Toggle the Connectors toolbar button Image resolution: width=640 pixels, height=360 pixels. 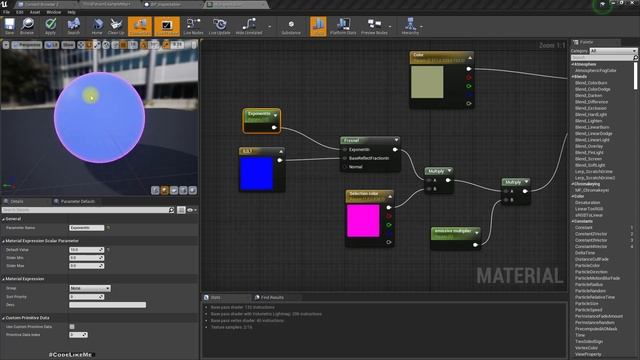140,26
